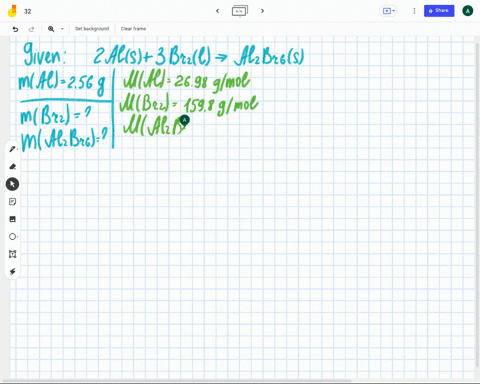Click Clear frame
The image size is (480, 384).
[x=133, y=29]
